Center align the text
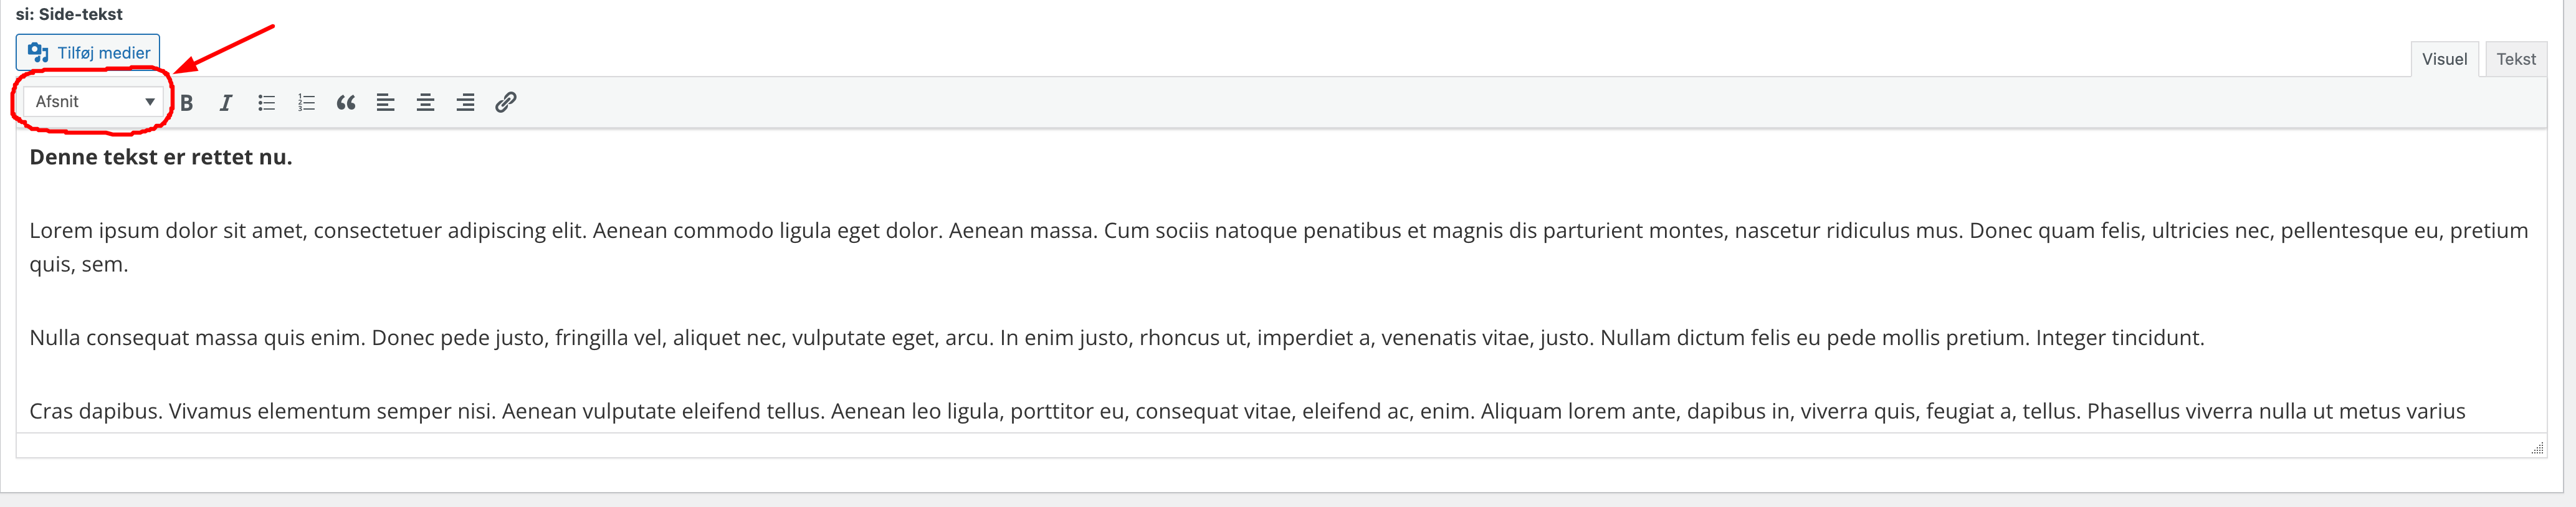The image size is (2576, 507). coord(426,102)
